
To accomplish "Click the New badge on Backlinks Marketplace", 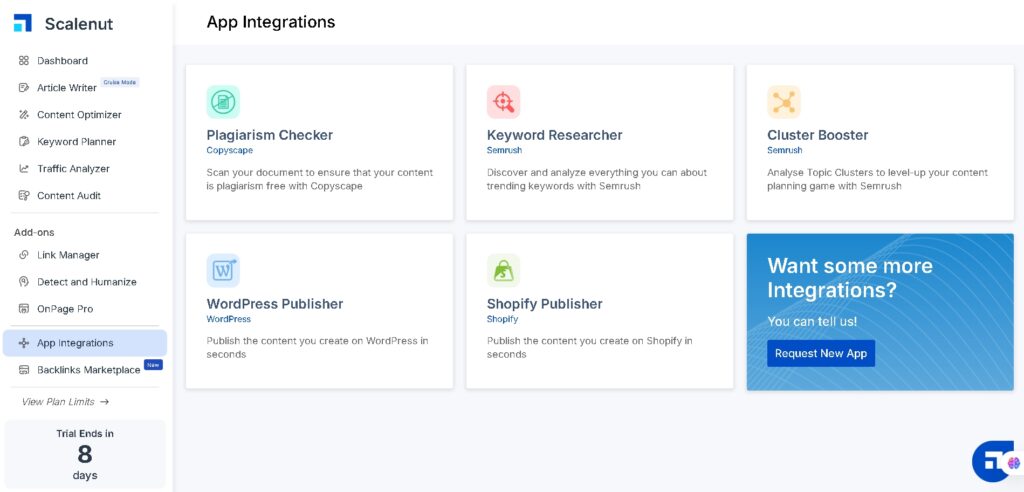I will pos(153,365).
